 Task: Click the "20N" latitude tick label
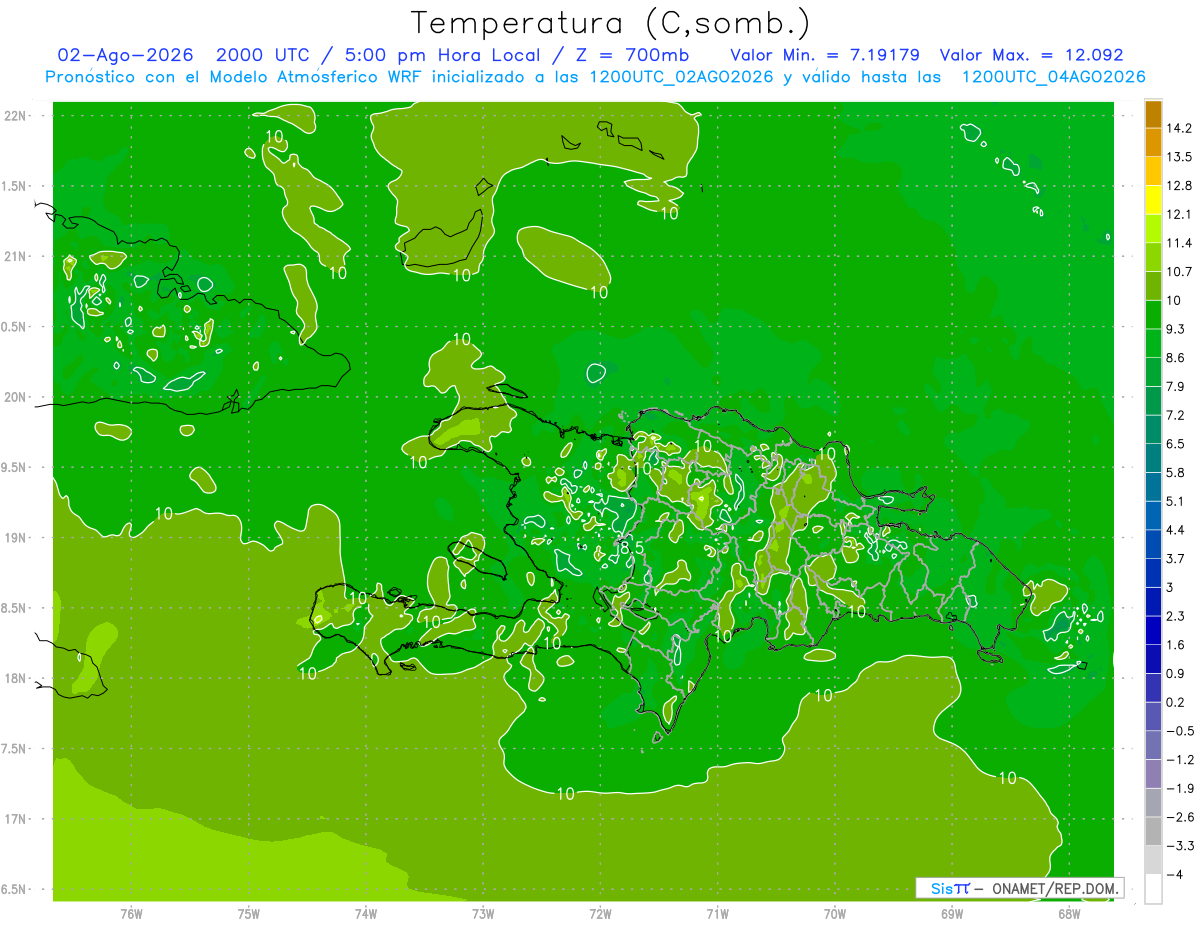click(15, 397)
